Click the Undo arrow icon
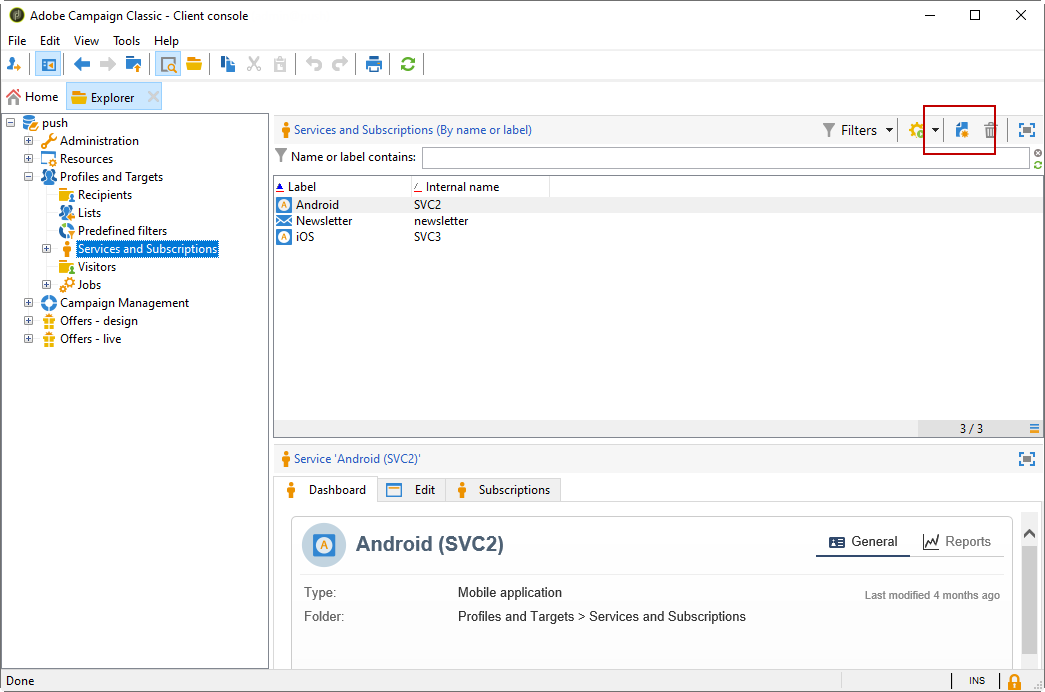The width and height of the screenshot is (1045, 692). (x=314, y=65)
